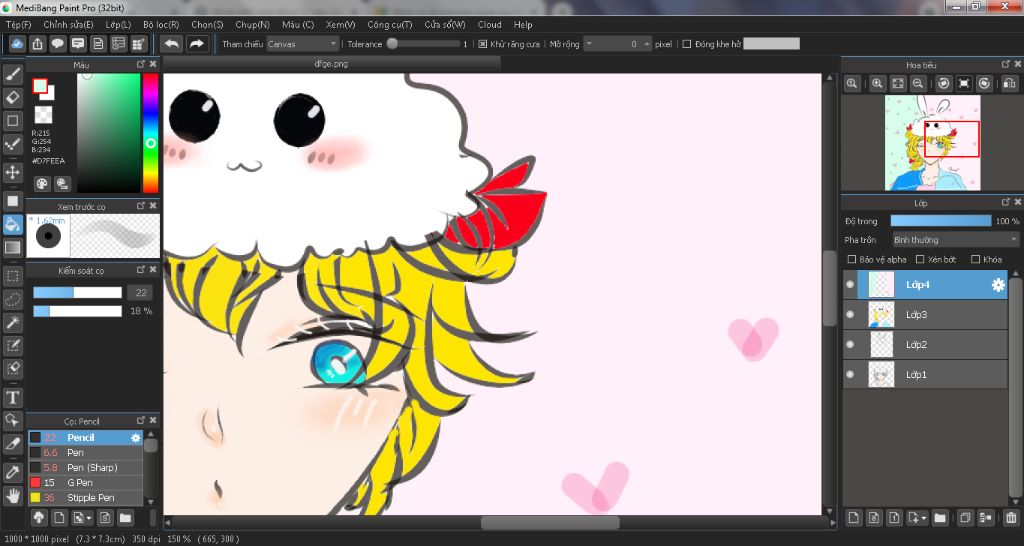The height and width of the screenshot is (546, 1024).
Task: Select the rectangular Selection tool
Action: (13, 276)
